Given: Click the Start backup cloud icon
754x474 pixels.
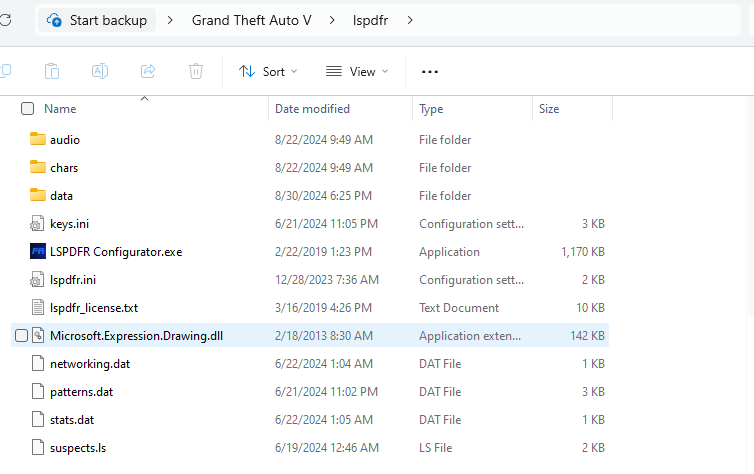Looking at the screenshot, I should point(54,20).
